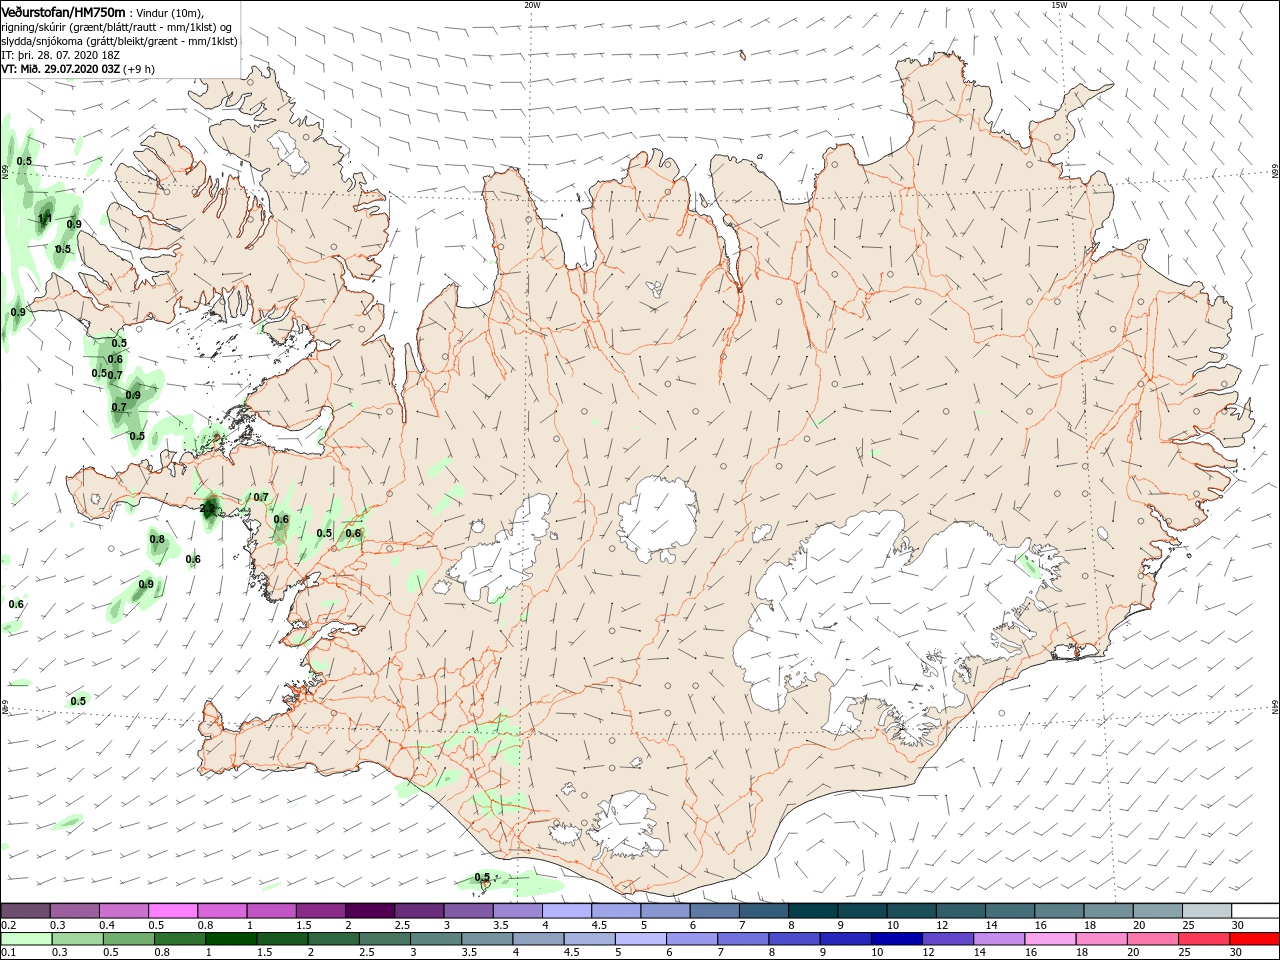Click the light pink 16 mm rain swatch

[1048, 939]
